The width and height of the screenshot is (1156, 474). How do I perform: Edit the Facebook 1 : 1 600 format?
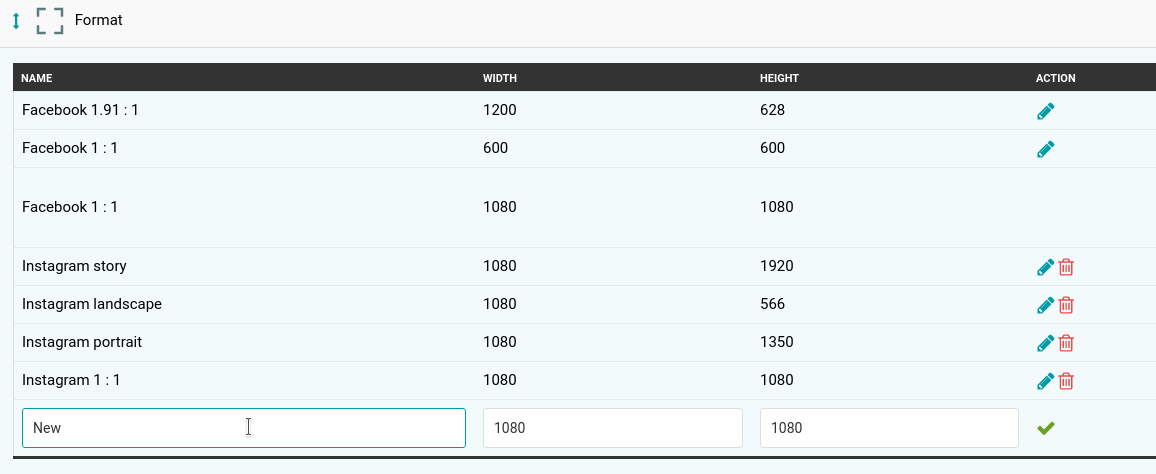pos(1045,150)
